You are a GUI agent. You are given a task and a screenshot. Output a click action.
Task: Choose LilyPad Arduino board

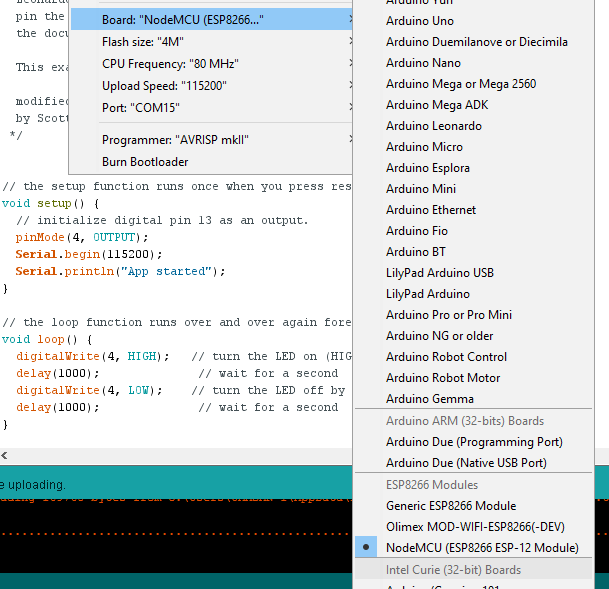(x=474, y=294)
